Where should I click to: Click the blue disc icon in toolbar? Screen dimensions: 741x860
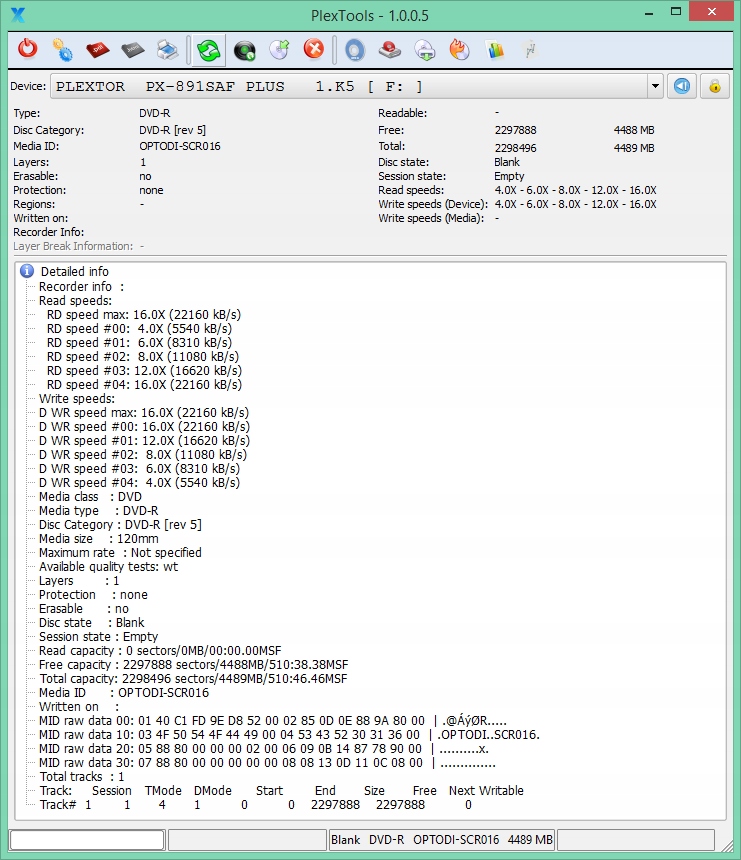tap(355, 49)
